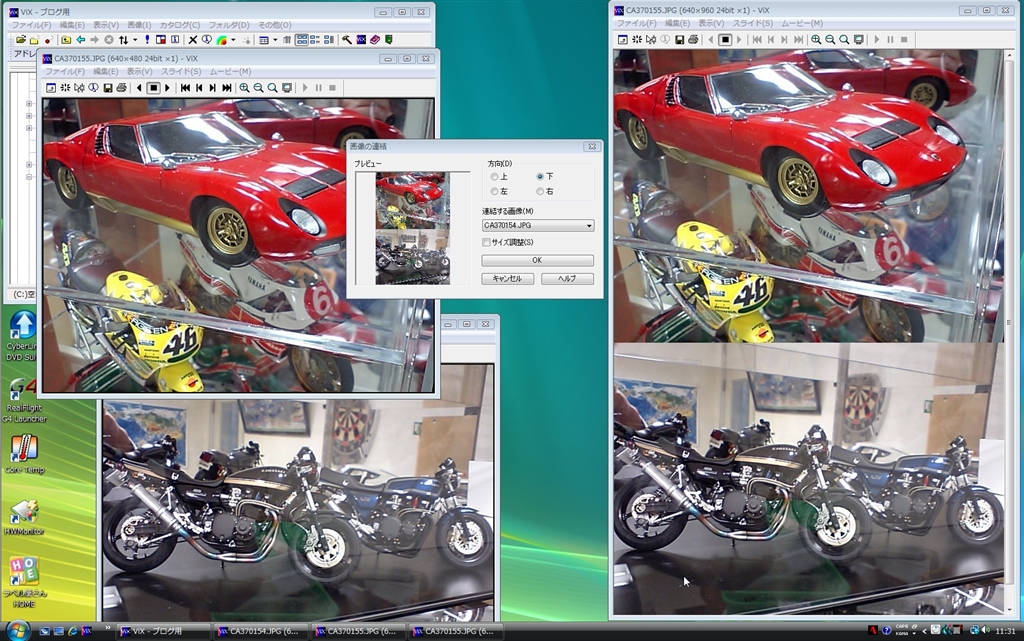Click zoom out magnifier in 640×480 viewer
Screen dimensions: 1024x641
tap(259, 87)
